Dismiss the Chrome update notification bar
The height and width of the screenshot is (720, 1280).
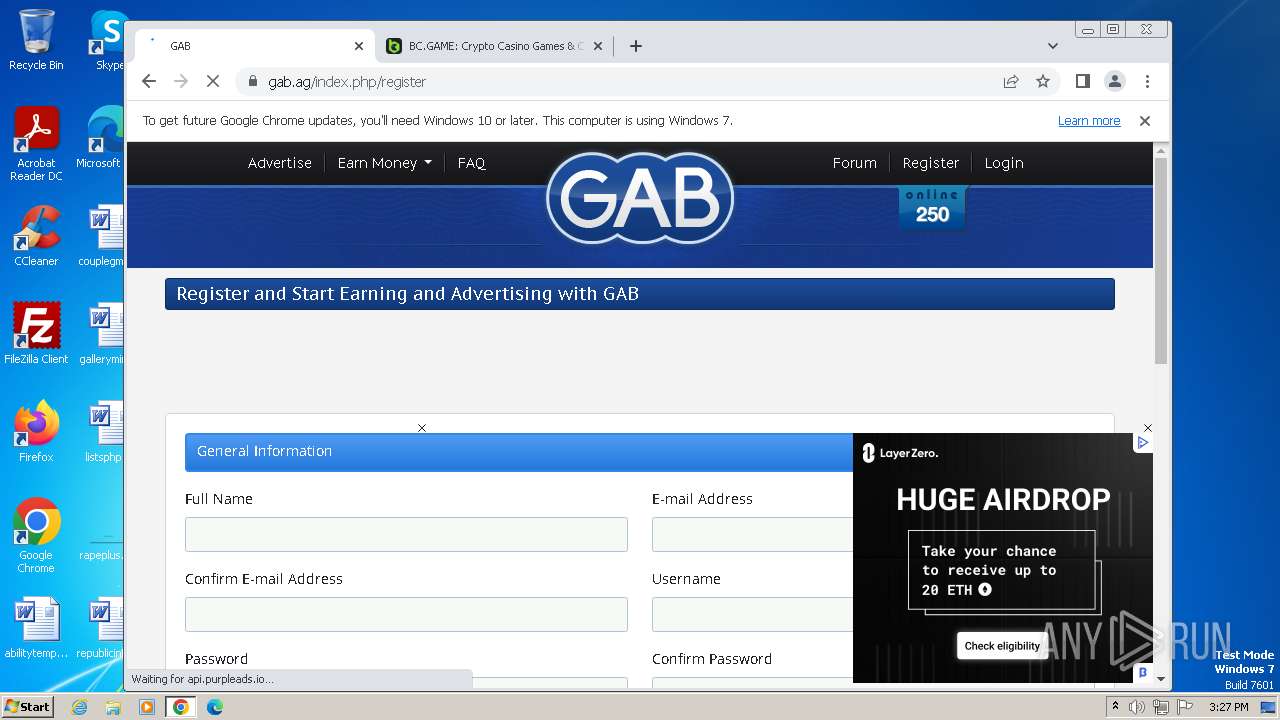(1145, 121)
